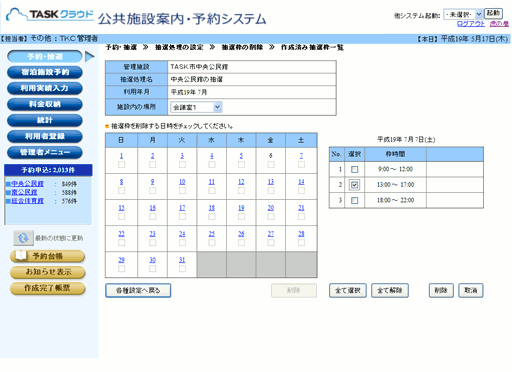Click the 削除 button beside 取消
The height and width of the screenshot is (372, 512).
pyautogui.click(x=441, y=290)
